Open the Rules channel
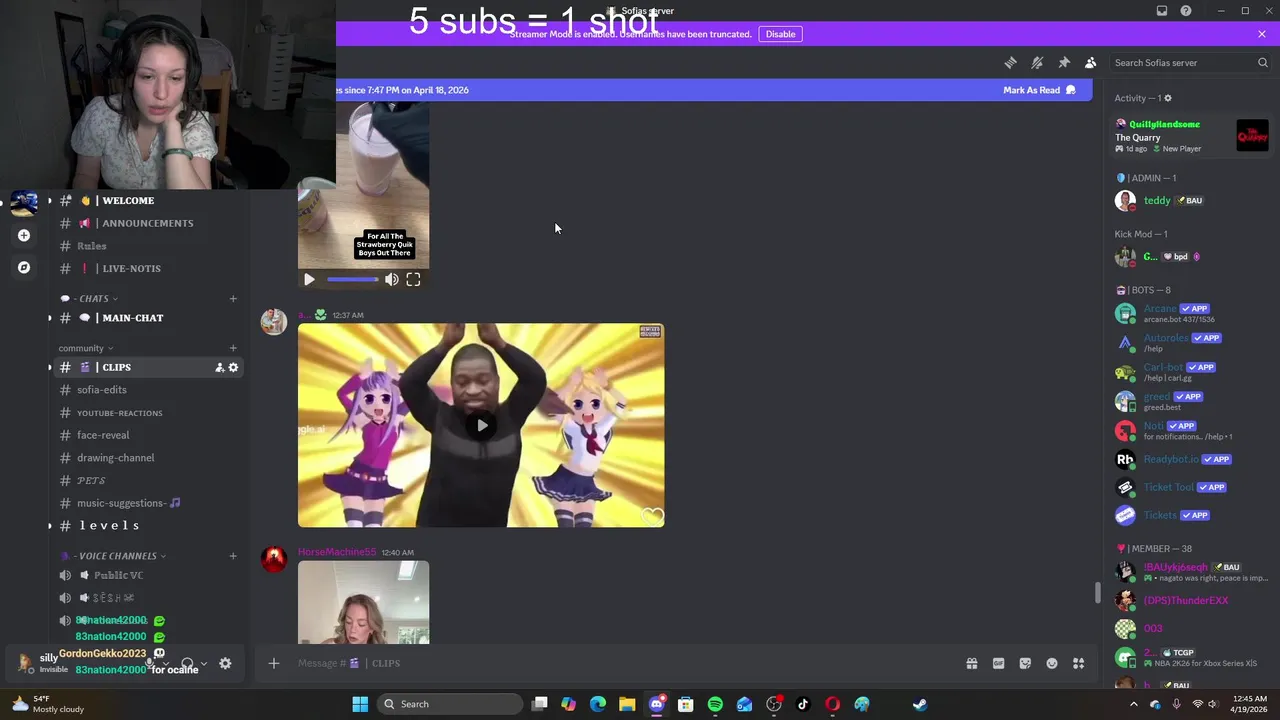This screenshot has width=1280, height=720. pyautogui.click(x=146, y=246)
